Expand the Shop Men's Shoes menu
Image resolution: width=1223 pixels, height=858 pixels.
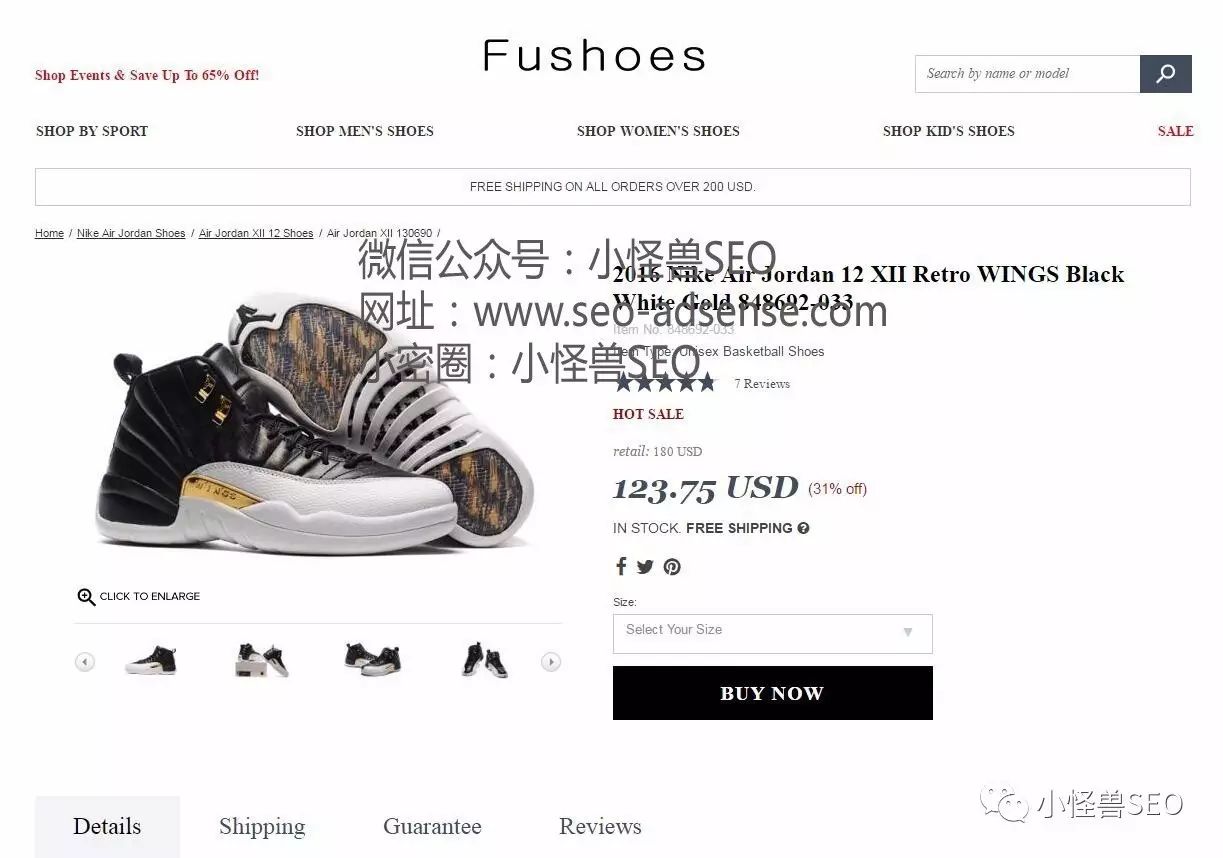[365, 131]
